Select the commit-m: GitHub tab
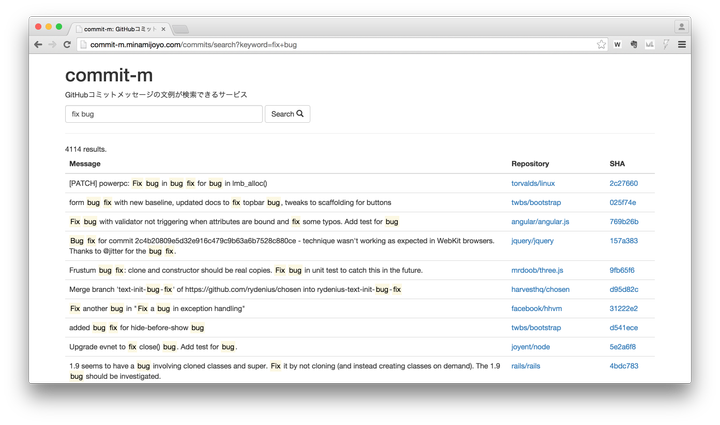The image size is (720, 425). 119,29
